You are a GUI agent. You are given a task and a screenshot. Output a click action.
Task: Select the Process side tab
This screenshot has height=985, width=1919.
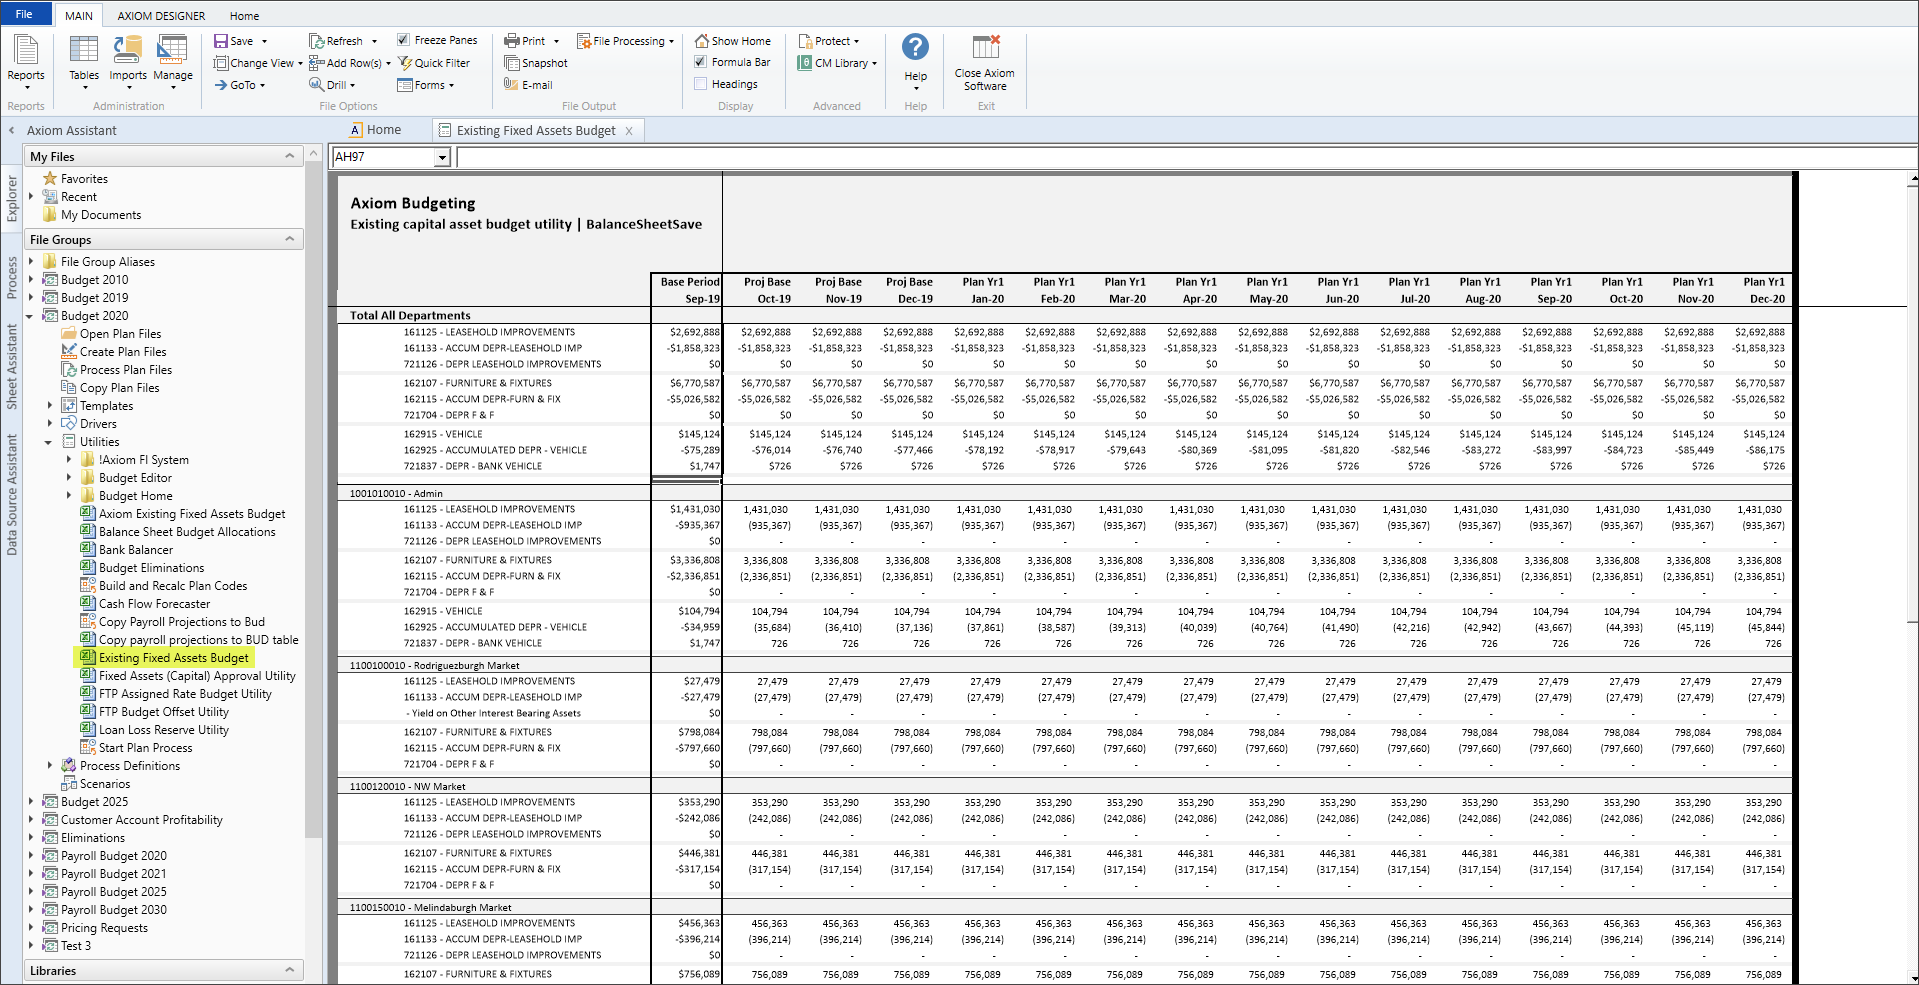point(12,278)
